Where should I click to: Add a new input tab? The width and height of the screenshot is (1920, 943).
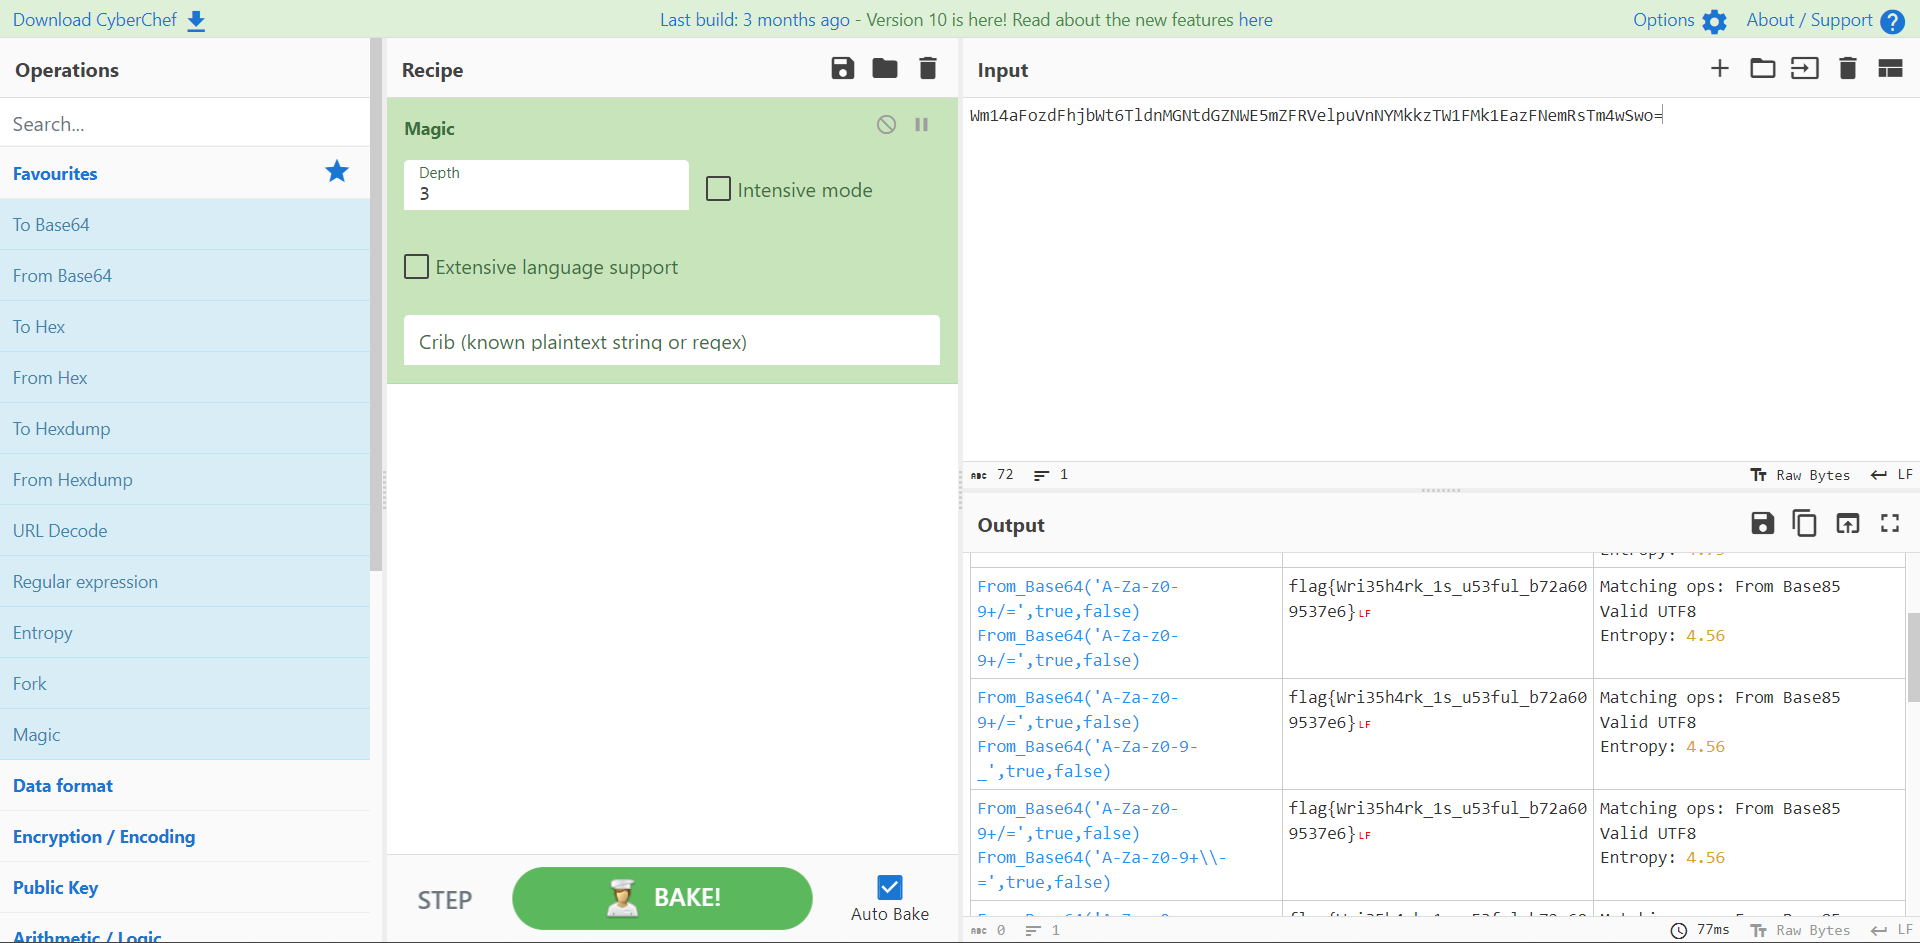[x=1719, y=68]
